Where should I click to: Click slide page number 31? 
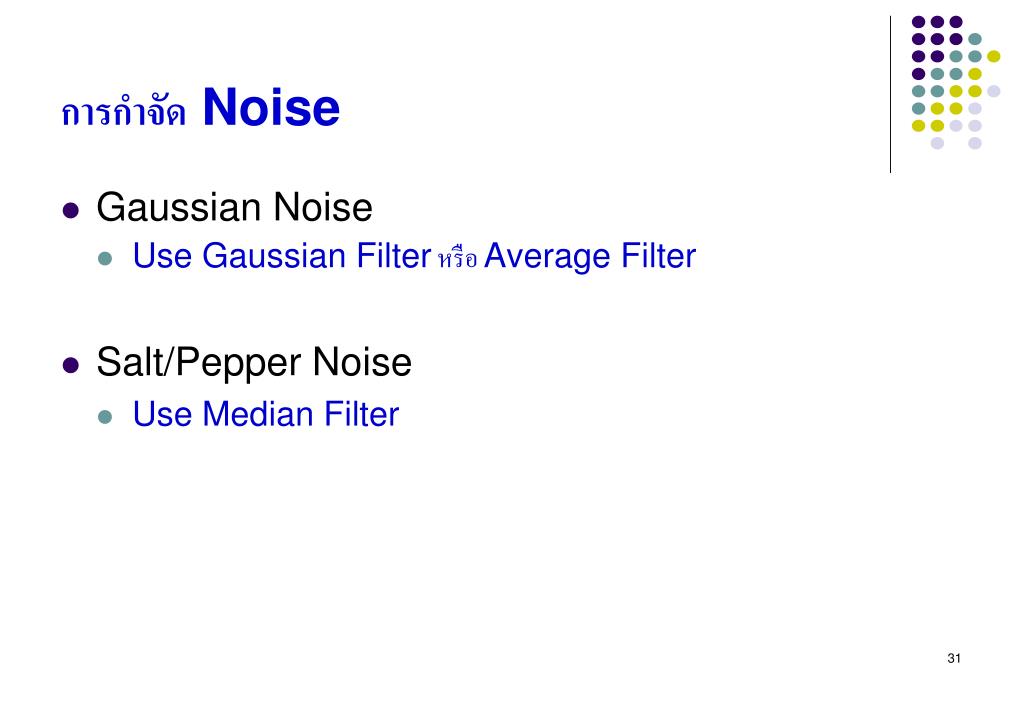pyautogui.click(x=954, y=658)
